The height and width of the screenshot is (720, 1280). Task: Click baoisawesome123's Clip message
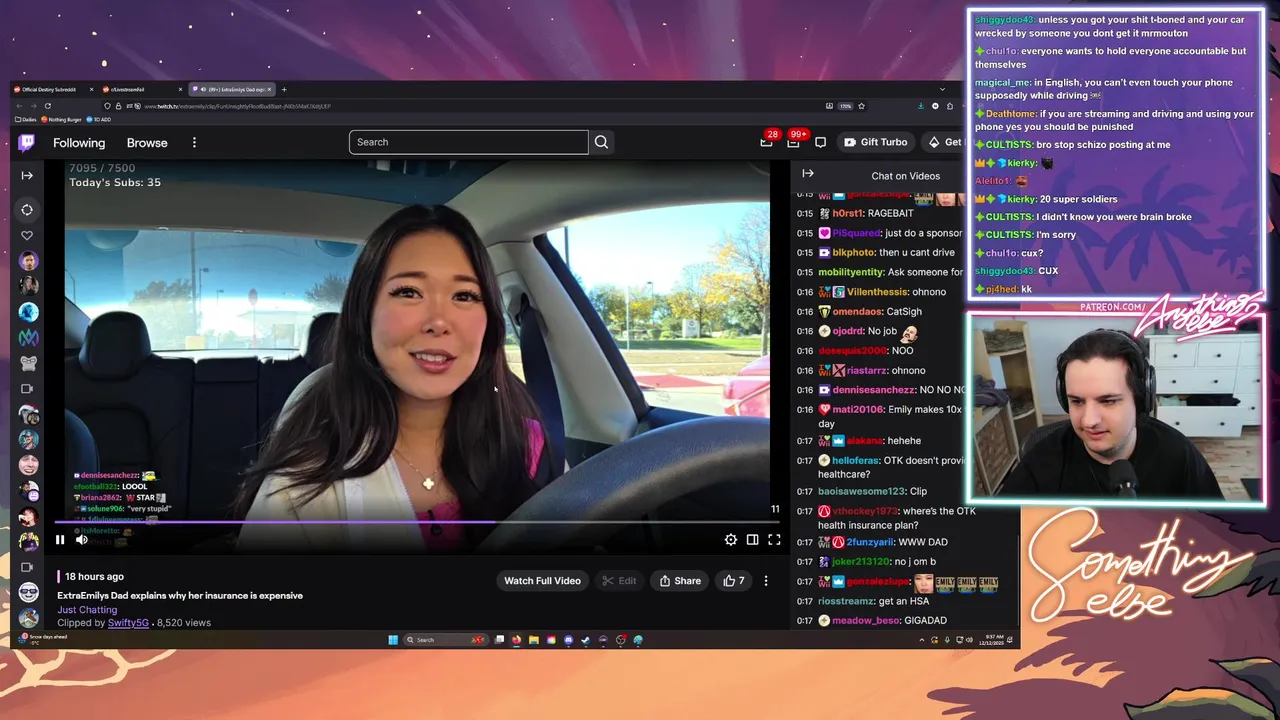(872, 491)
